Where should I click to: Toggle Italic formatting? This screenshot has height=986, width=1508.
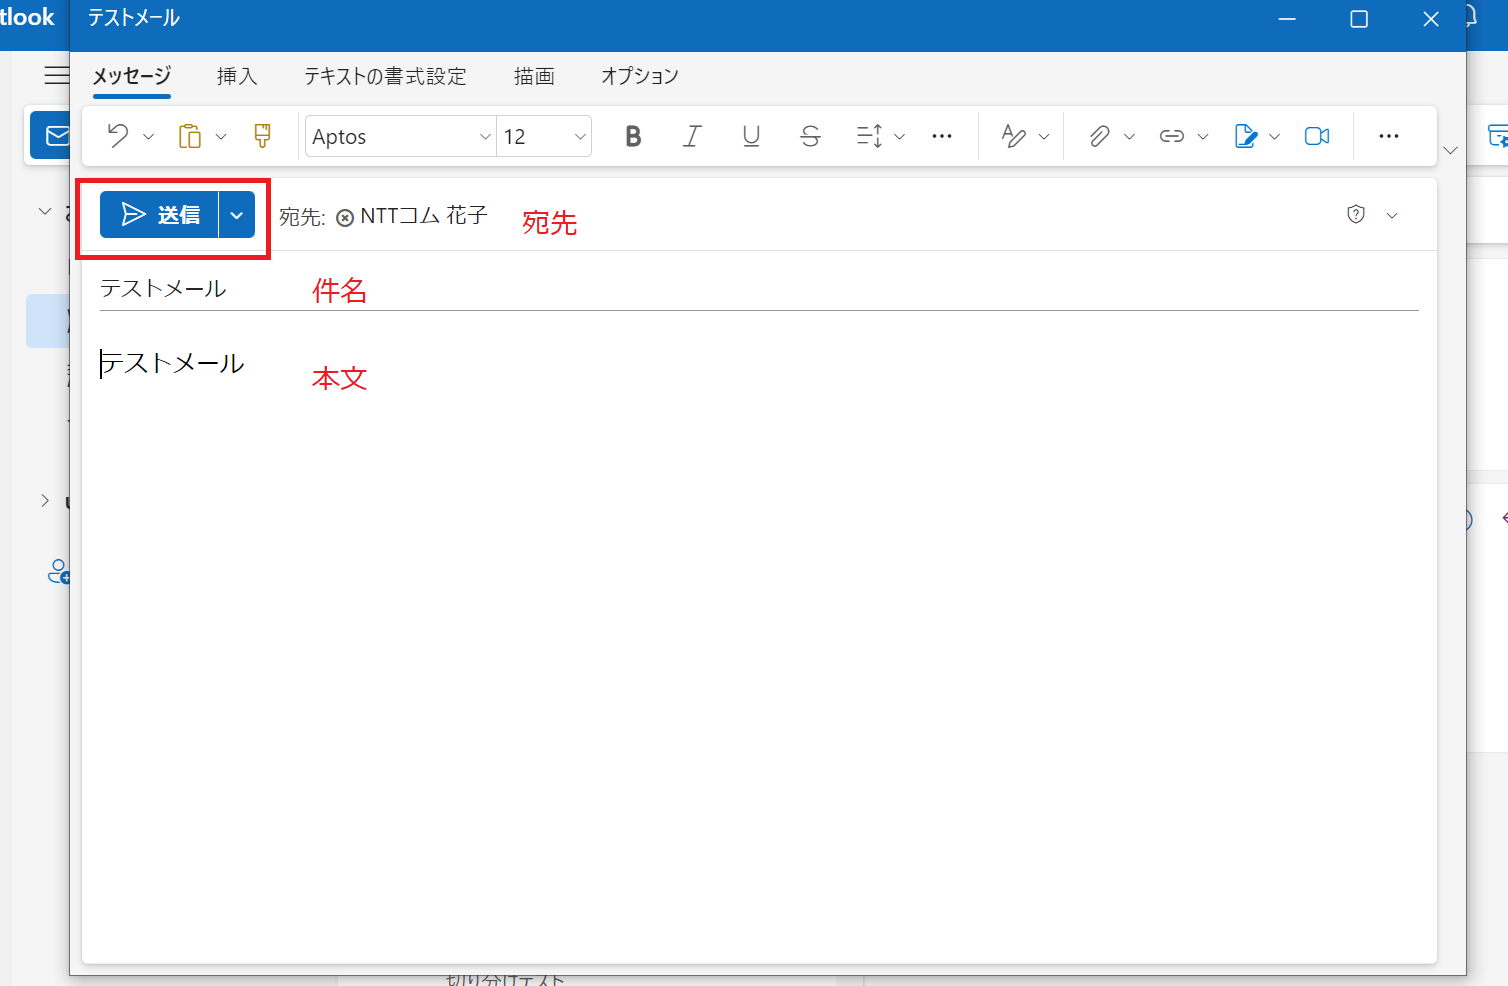point(692,136)
